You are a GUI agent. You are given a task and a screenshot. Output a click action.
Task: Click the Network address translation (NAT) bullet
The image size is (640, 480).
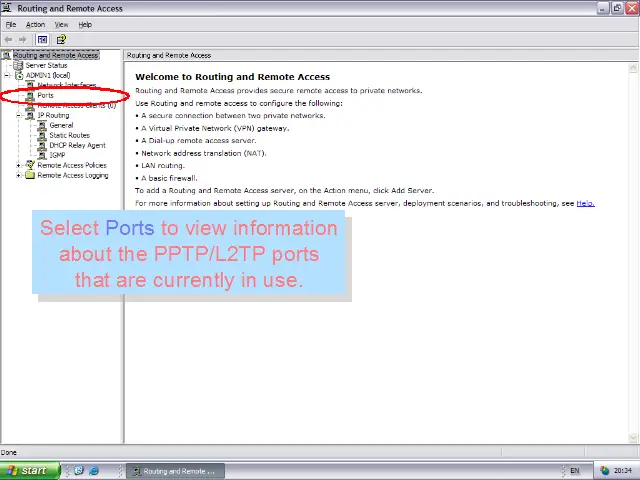204,153
